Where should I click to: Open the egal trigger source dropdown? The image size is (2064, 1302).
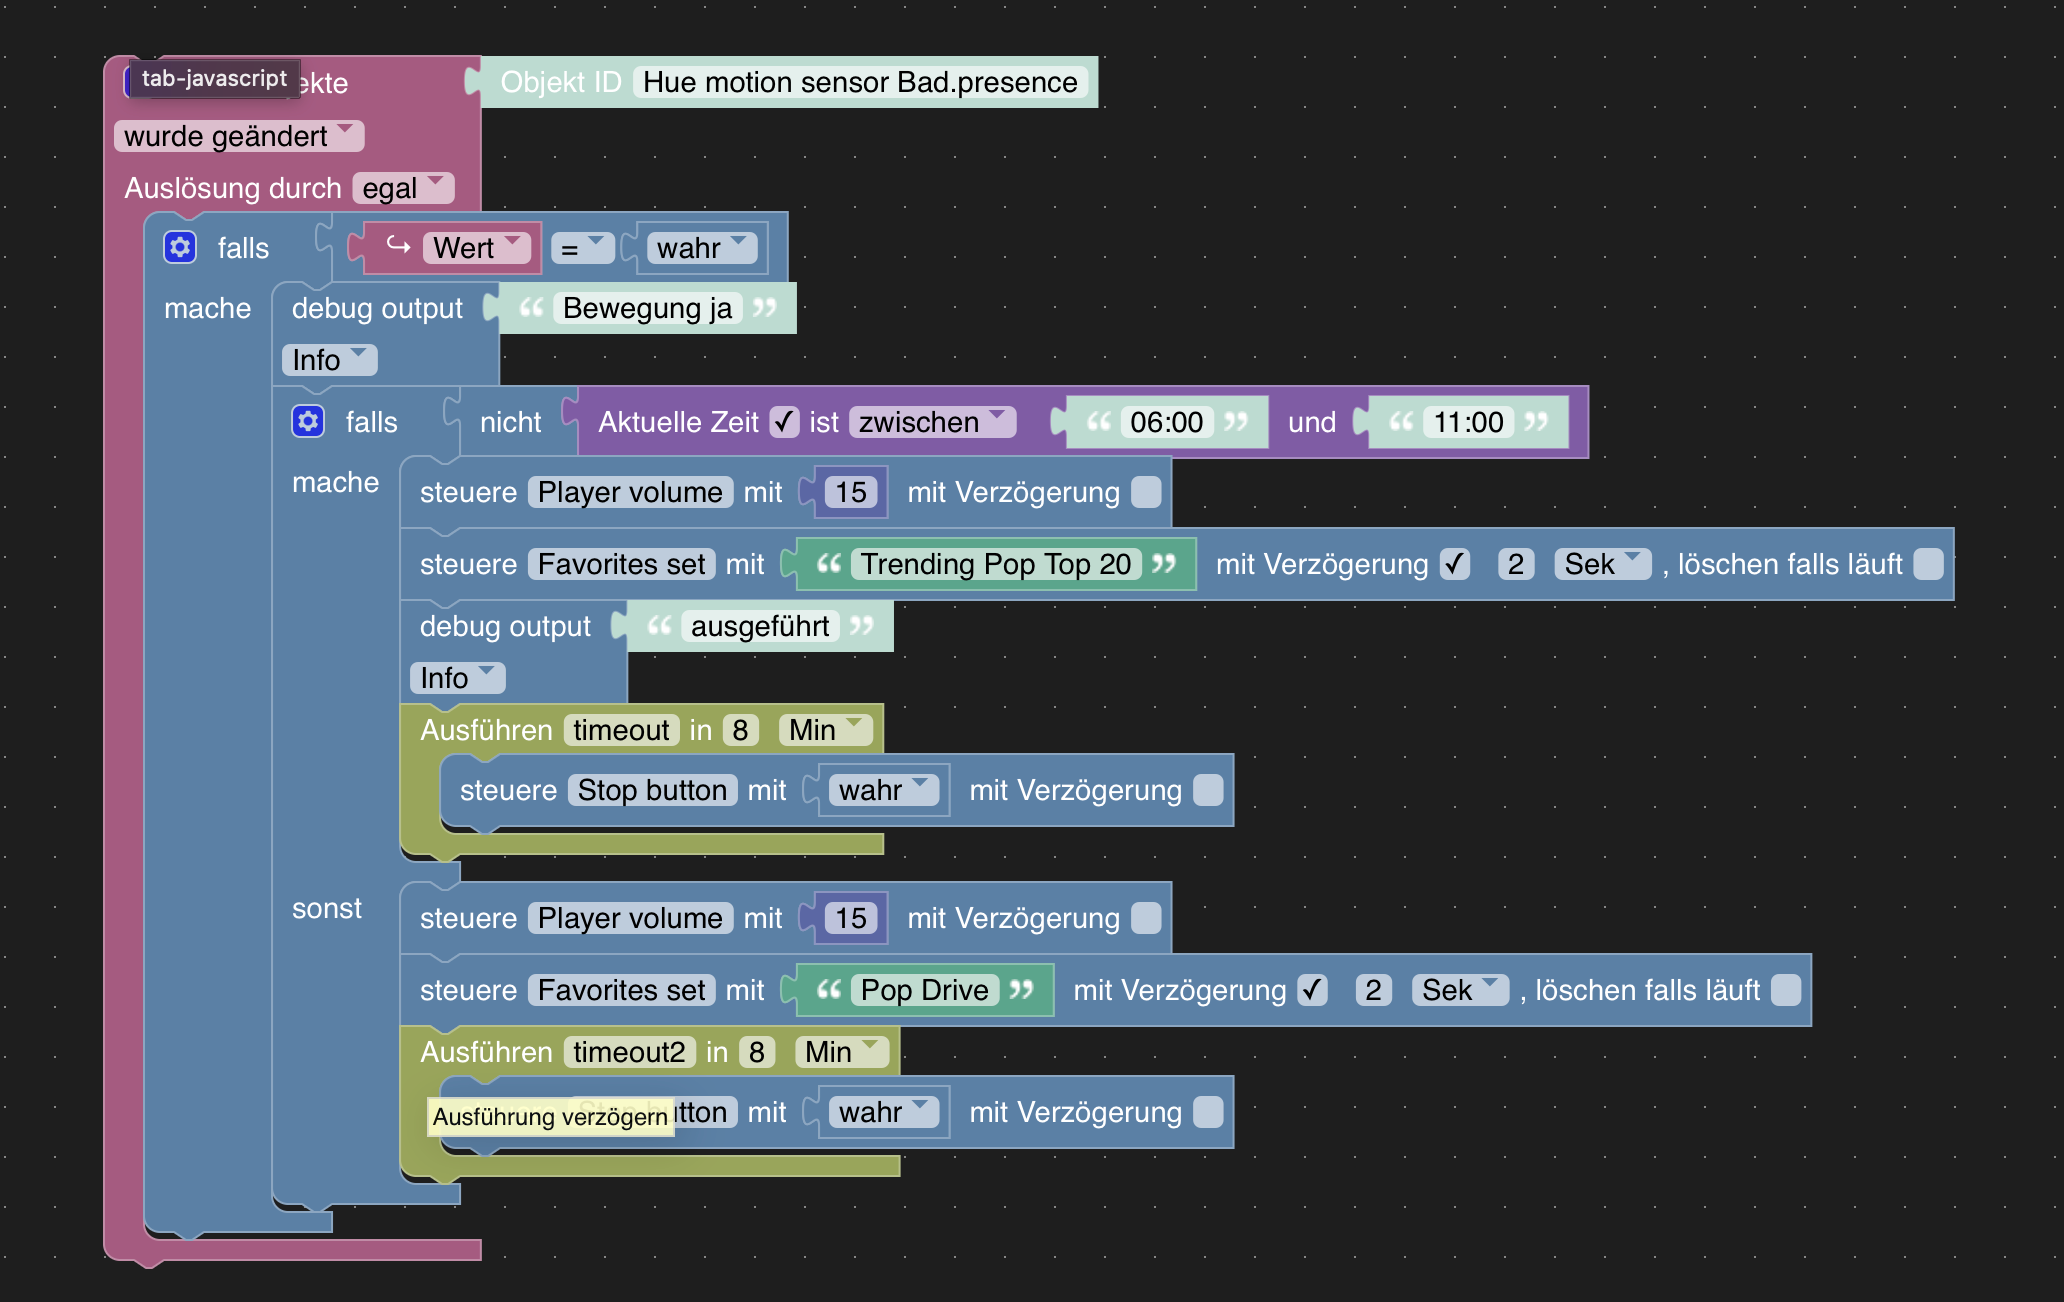(402, 188)
